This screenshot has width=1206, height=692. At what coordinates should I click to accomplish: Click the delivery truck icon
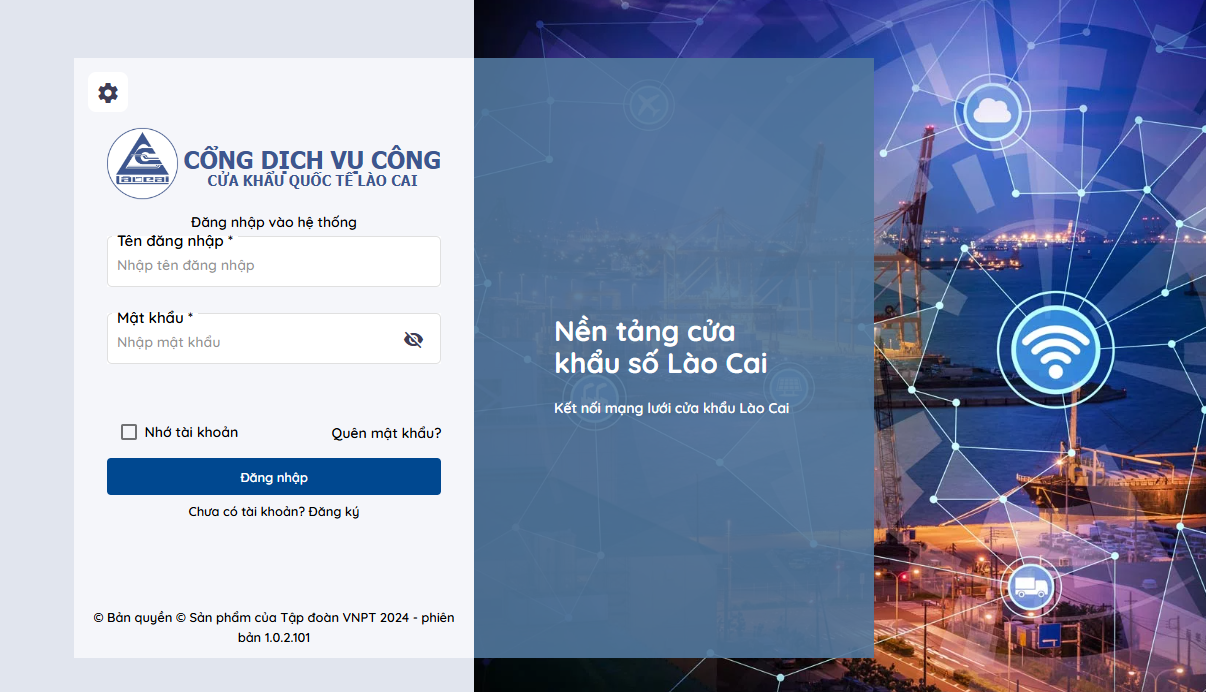pyautogui.click(x=1030, y=585)
